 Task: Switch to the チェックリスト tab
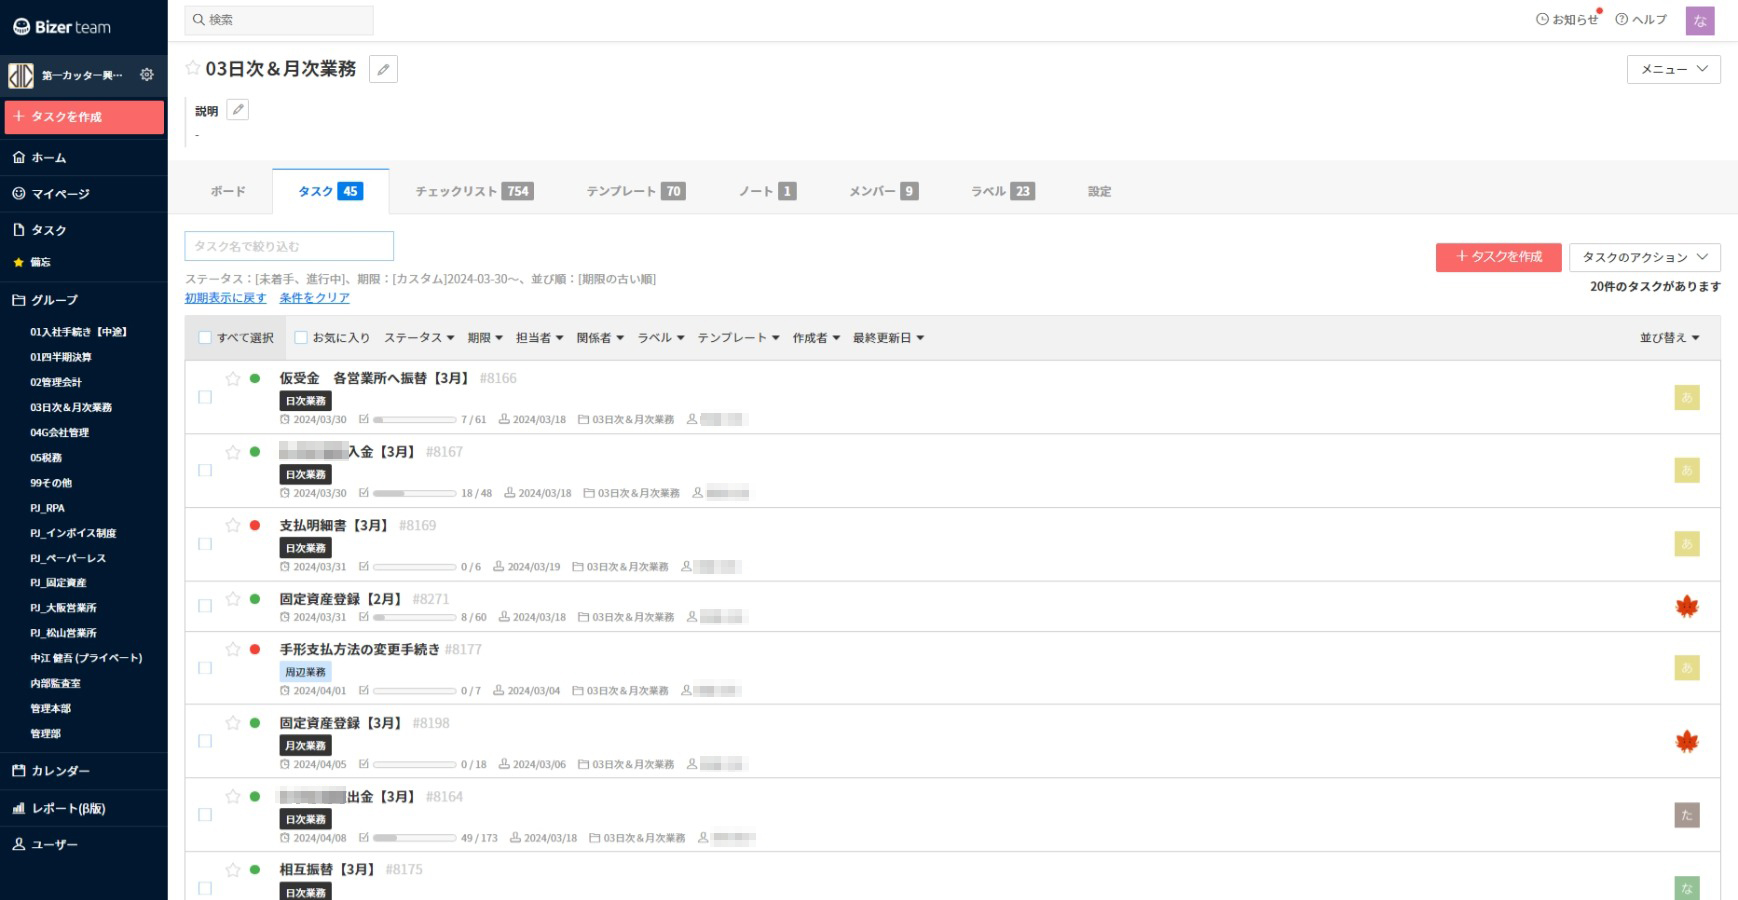click(473, 191)
